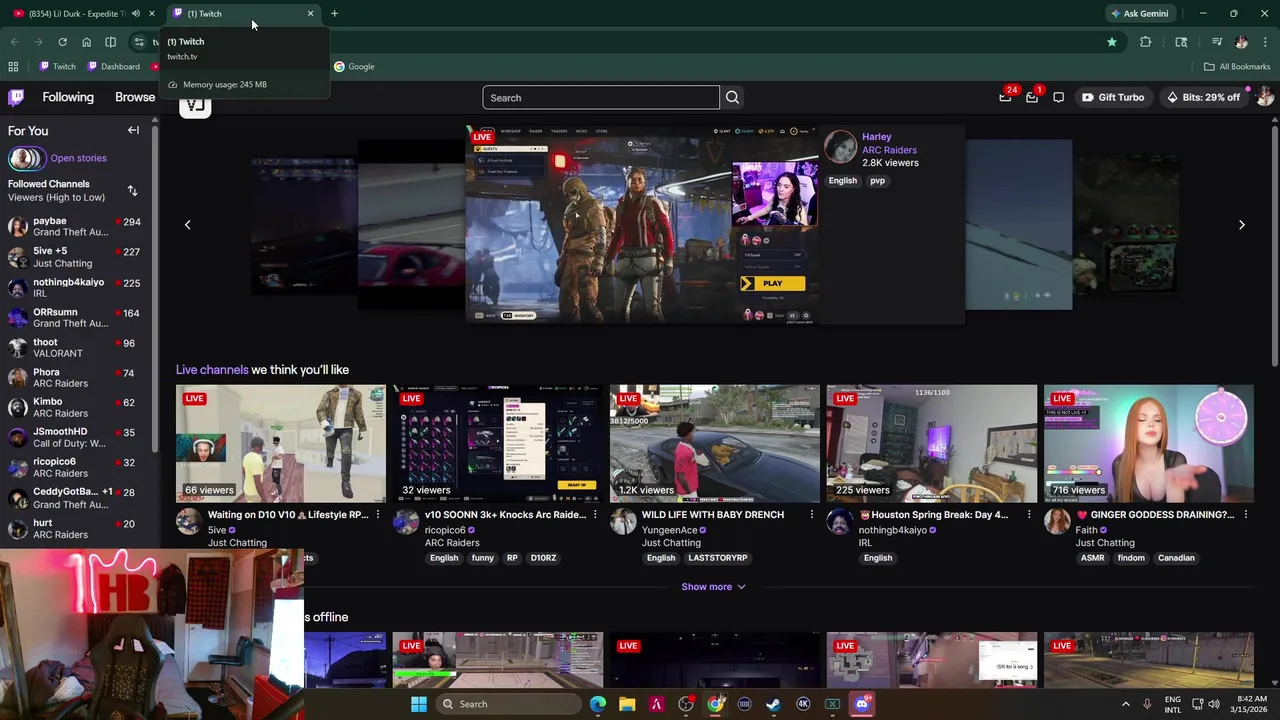This screenshot has width=1280, height=720.
Task: Open site information icon in address bar
Action: pyautogui.click(x=139, y=42)
